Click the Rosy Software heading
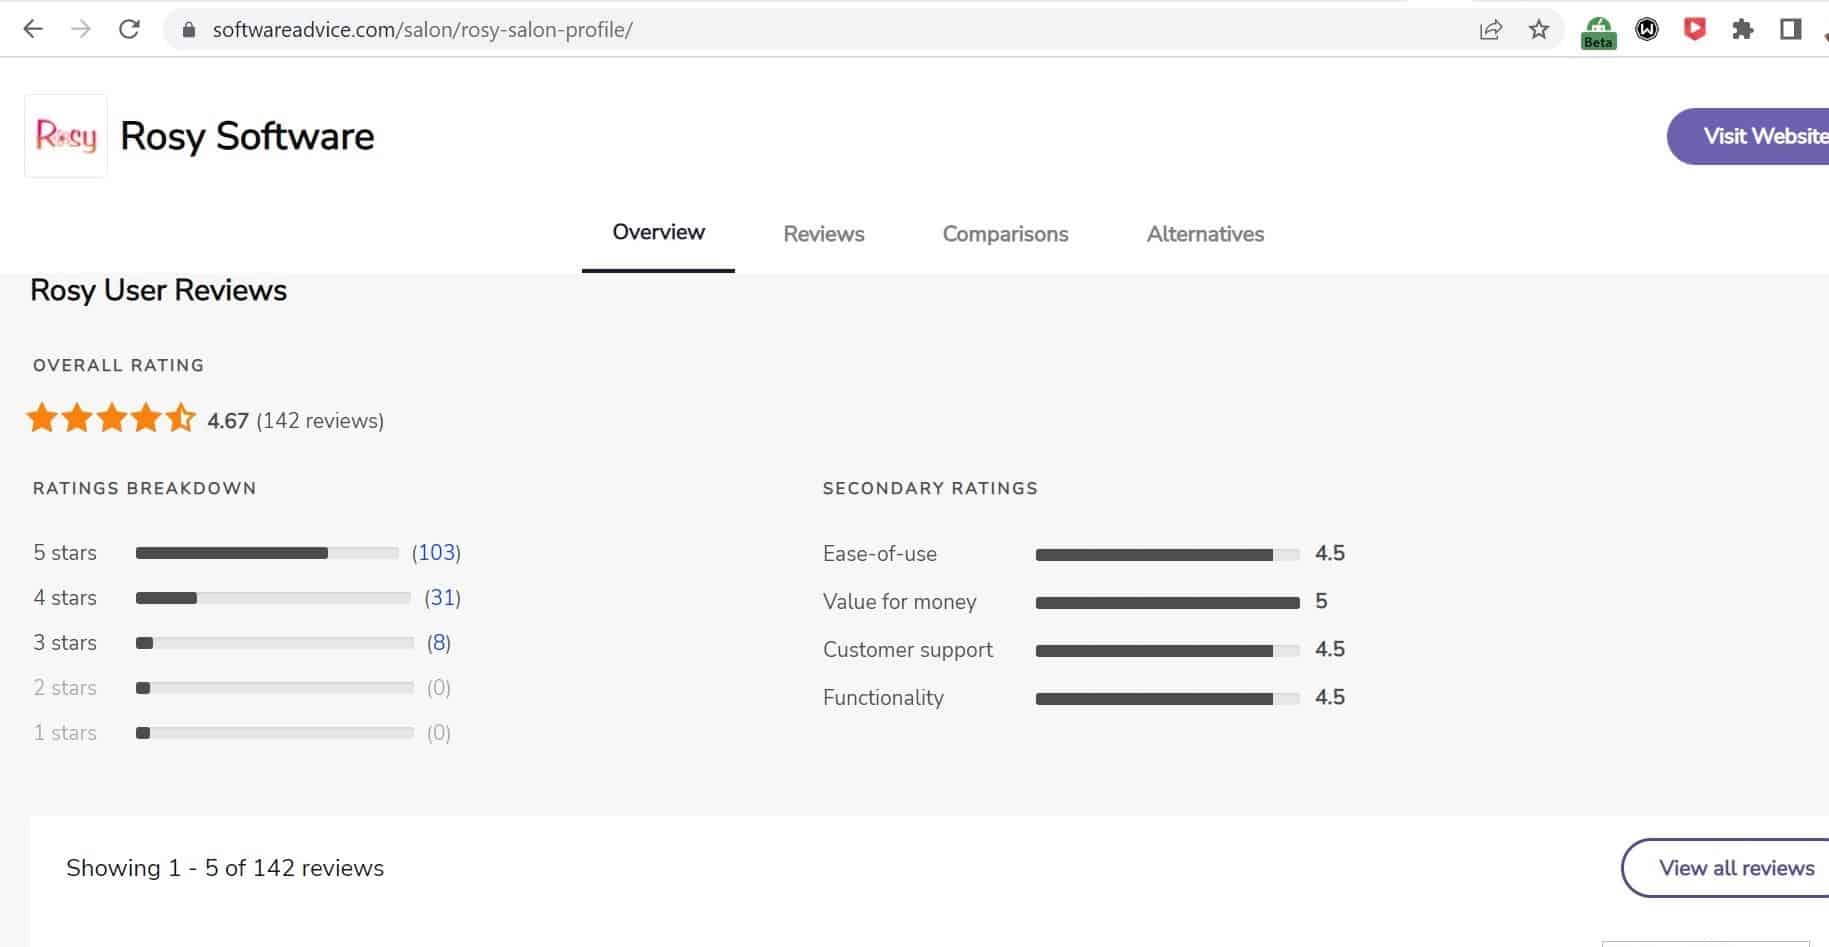This screenshot has height=947, width=1829. click(x=247, y=136)
